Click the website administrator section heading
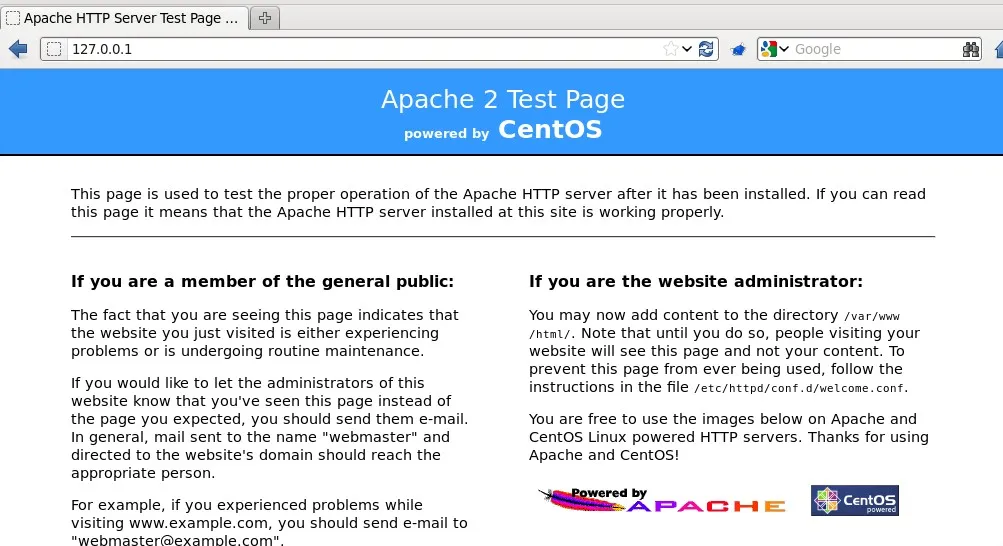The image size is (1003, 546). pos(696,281)
